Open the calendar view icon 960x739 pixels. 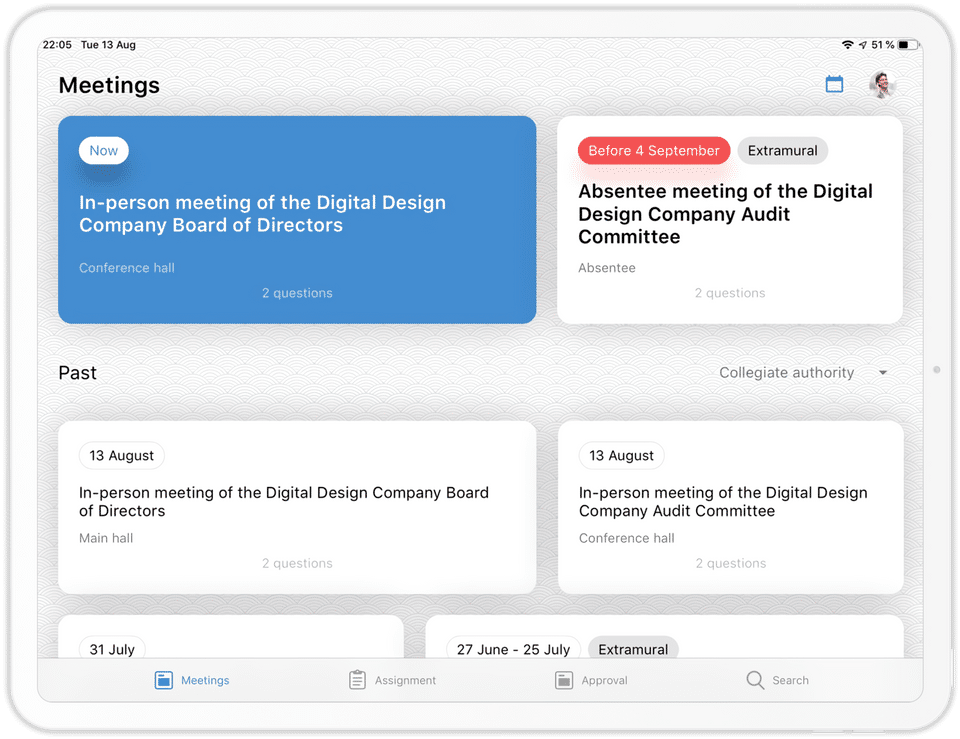(834, 84)
